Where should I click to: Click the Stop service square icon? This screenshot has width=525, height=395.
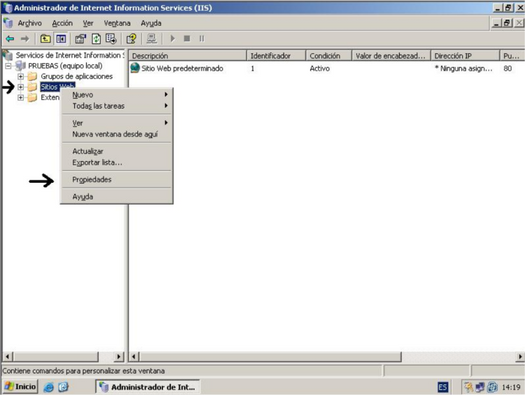tap(187, 39)
